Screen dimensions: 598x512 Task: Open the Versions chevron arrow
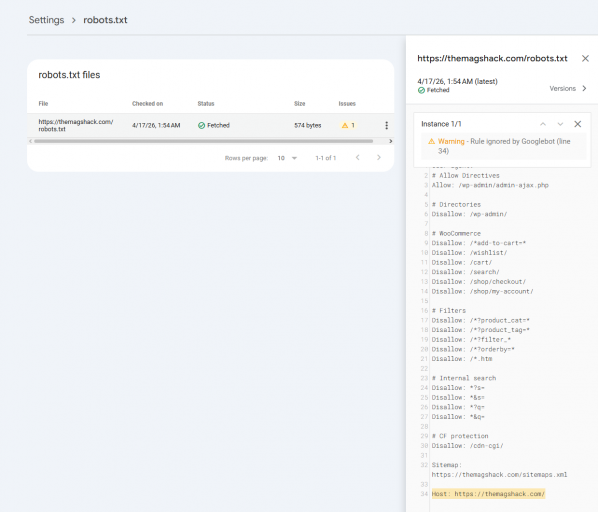[584, 88]
